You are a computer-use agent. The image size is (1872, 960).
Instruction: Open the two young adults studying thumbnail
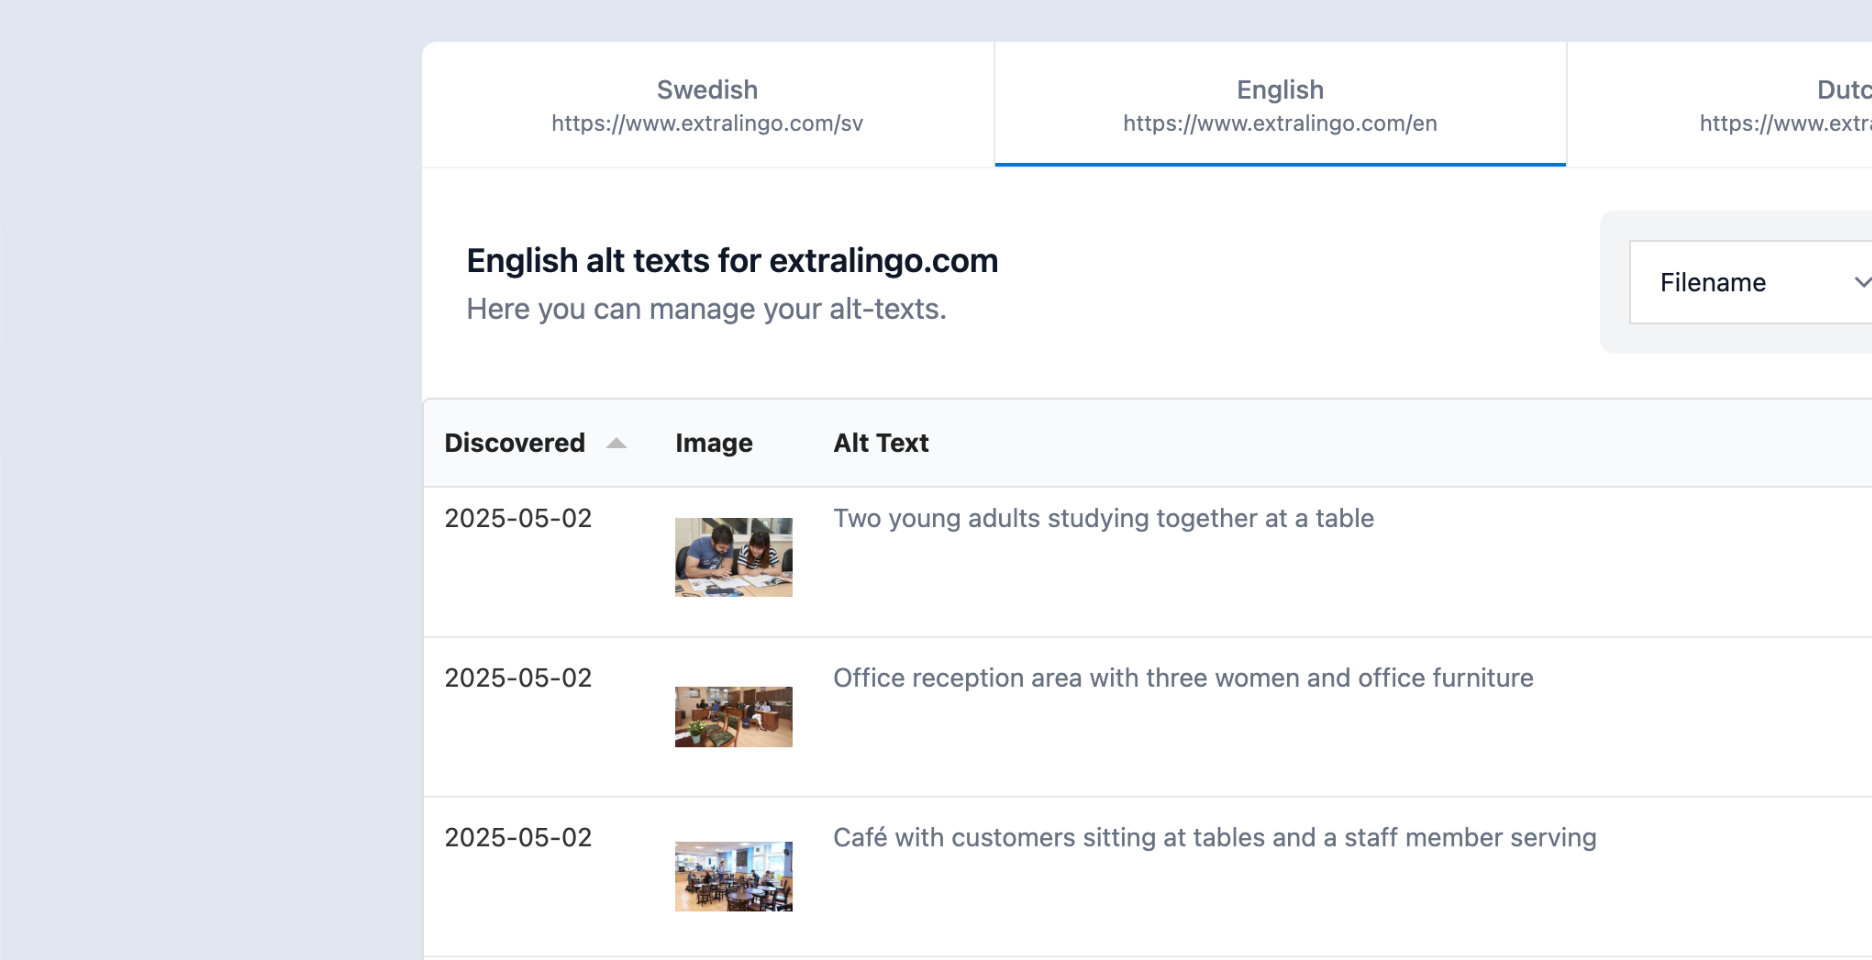pos(734,557)
